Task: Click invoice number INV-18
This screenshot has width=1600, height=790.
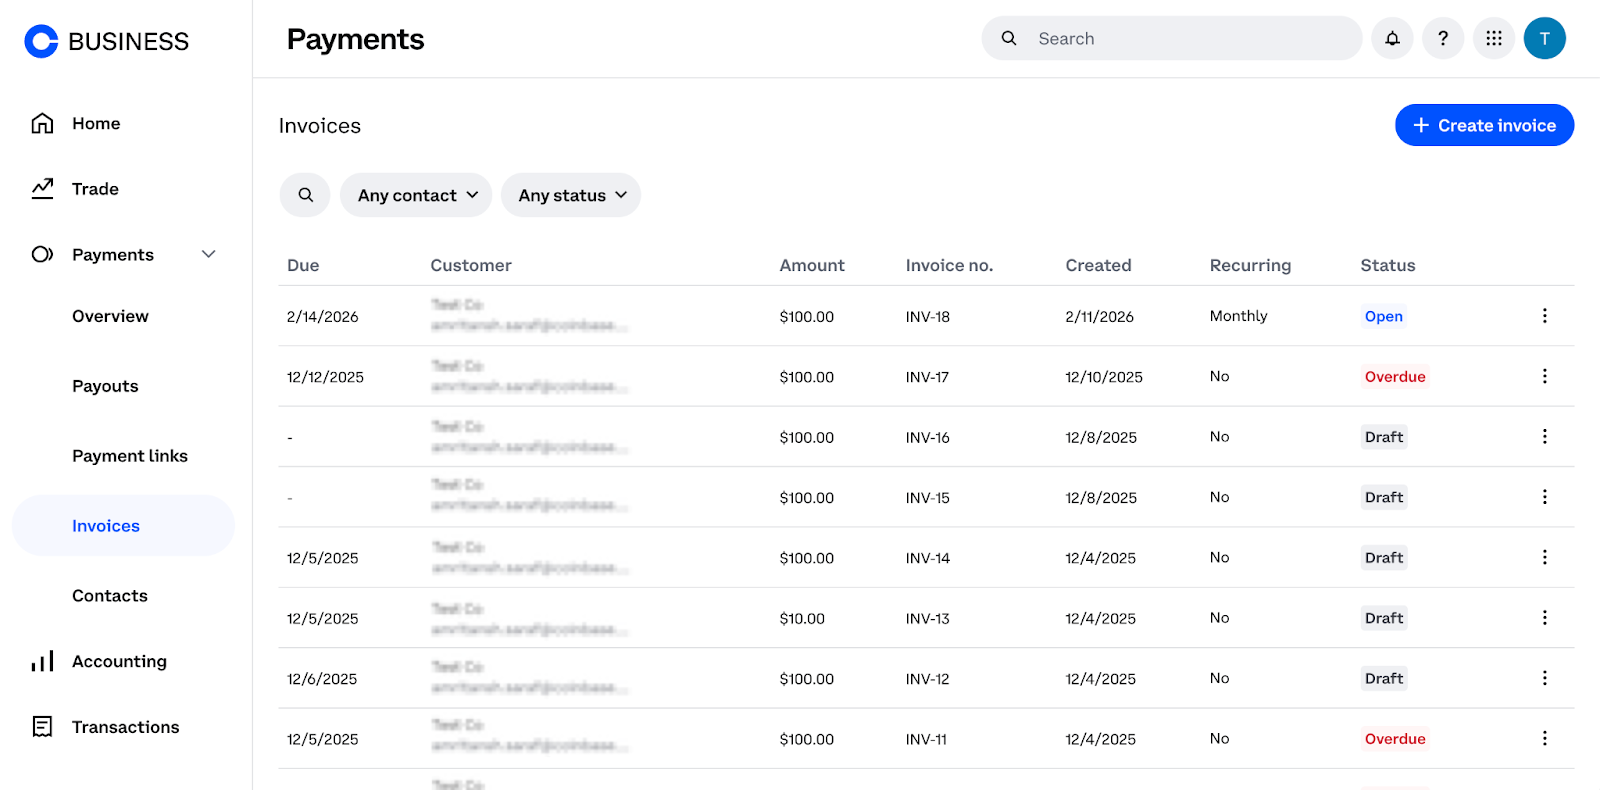Action: click(928, 317)
